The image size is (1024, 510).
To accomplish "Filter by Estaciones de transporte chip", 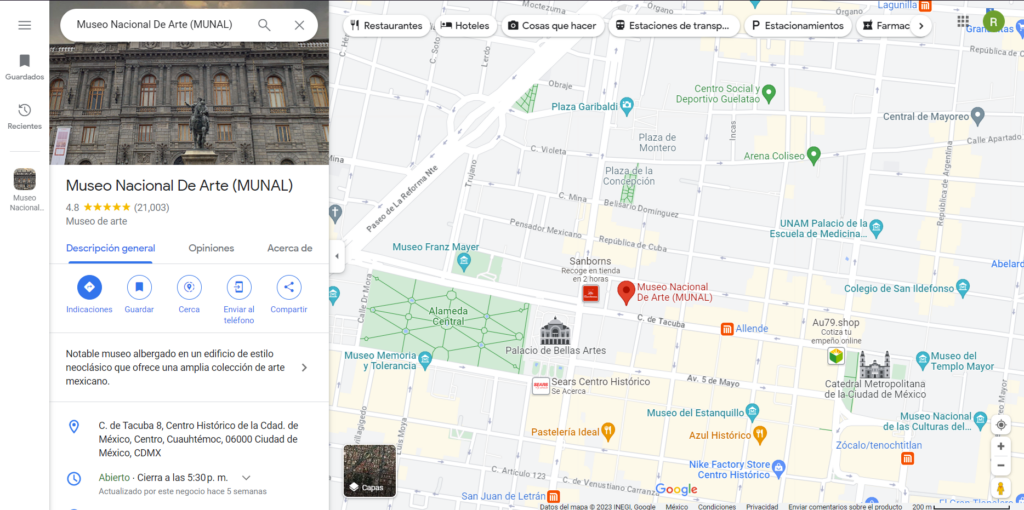I will coord(674,26).
